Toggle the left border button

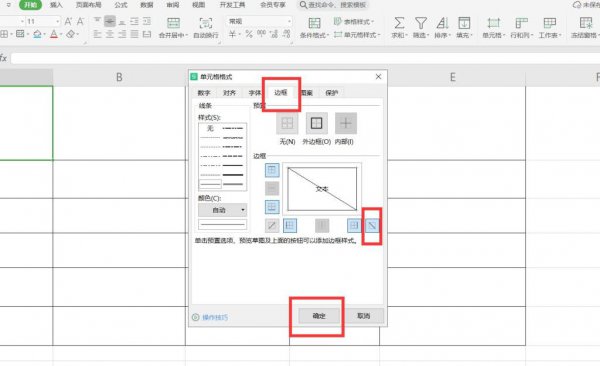point(290,225)
